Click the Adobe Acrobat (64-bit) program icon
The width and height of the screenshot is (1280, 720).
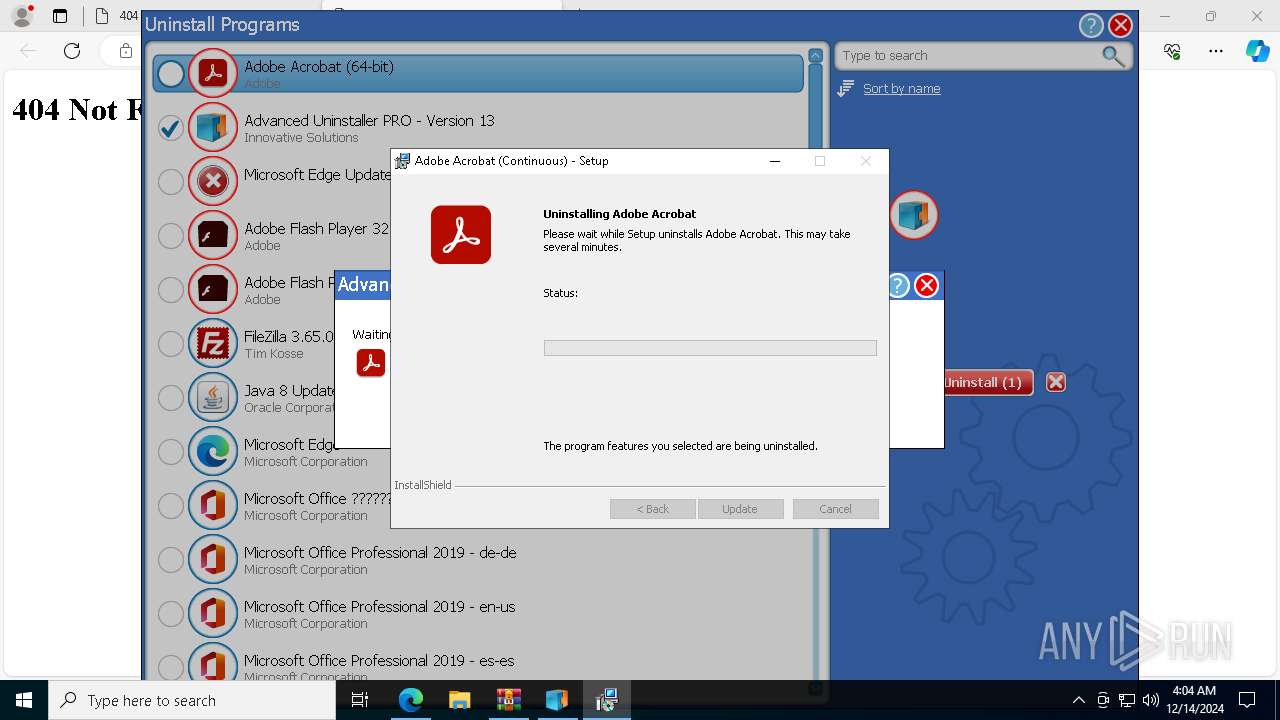click(x=212, y=73)
